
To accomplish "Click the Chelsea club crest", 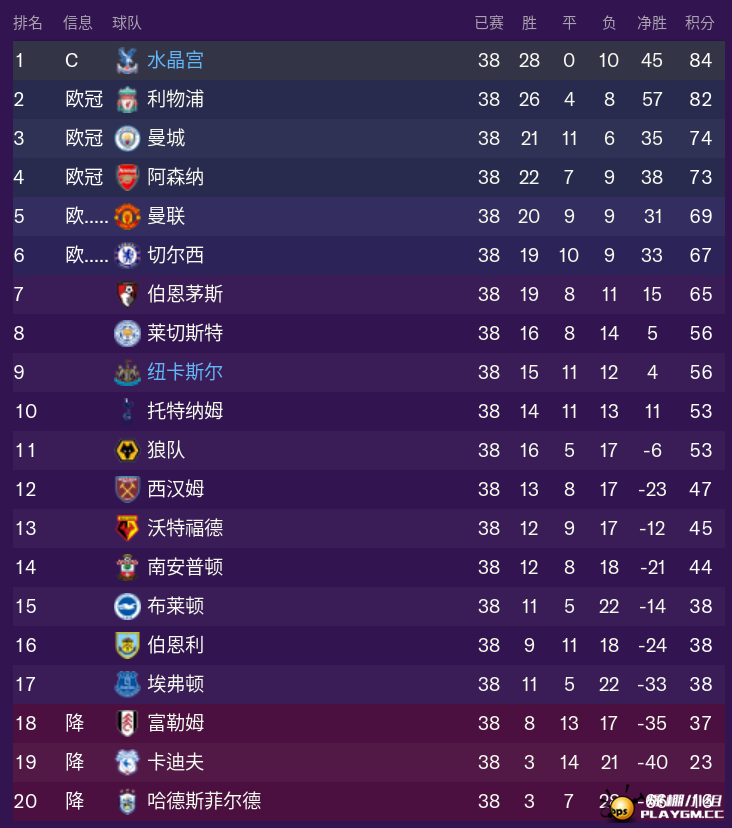I will (127, 256).
